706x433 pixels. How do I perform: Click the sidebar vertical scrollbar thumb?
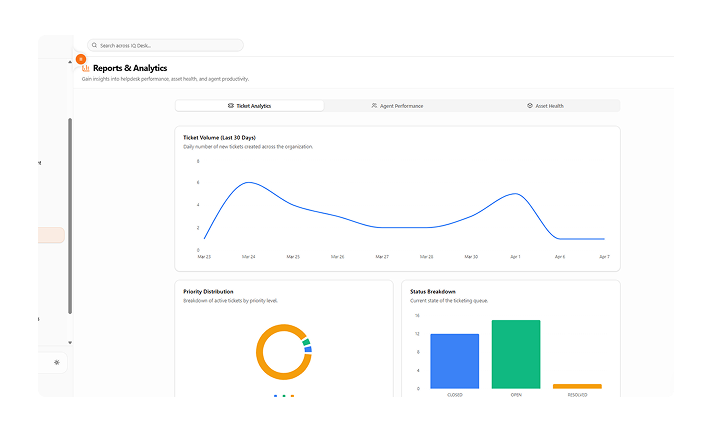click(70, 216)
